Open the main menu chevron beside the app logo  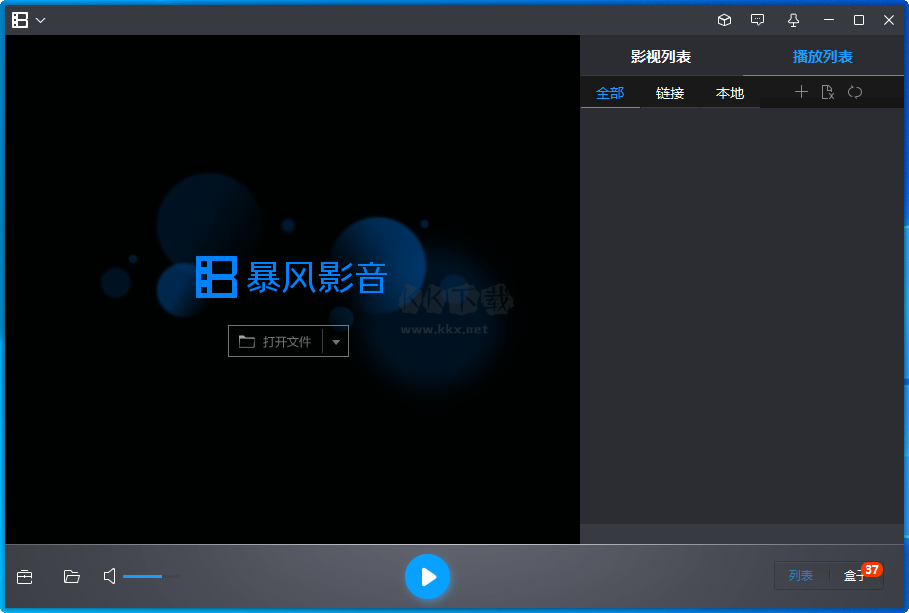(x=41, y=19)
